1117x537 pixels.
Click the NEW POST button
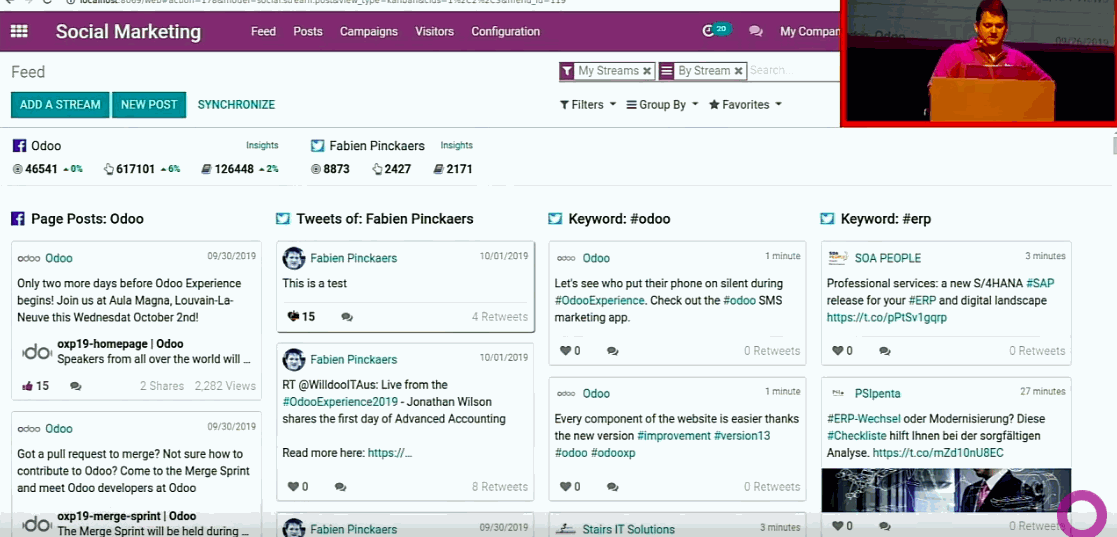pyautogui.click(x=149, y=105)
